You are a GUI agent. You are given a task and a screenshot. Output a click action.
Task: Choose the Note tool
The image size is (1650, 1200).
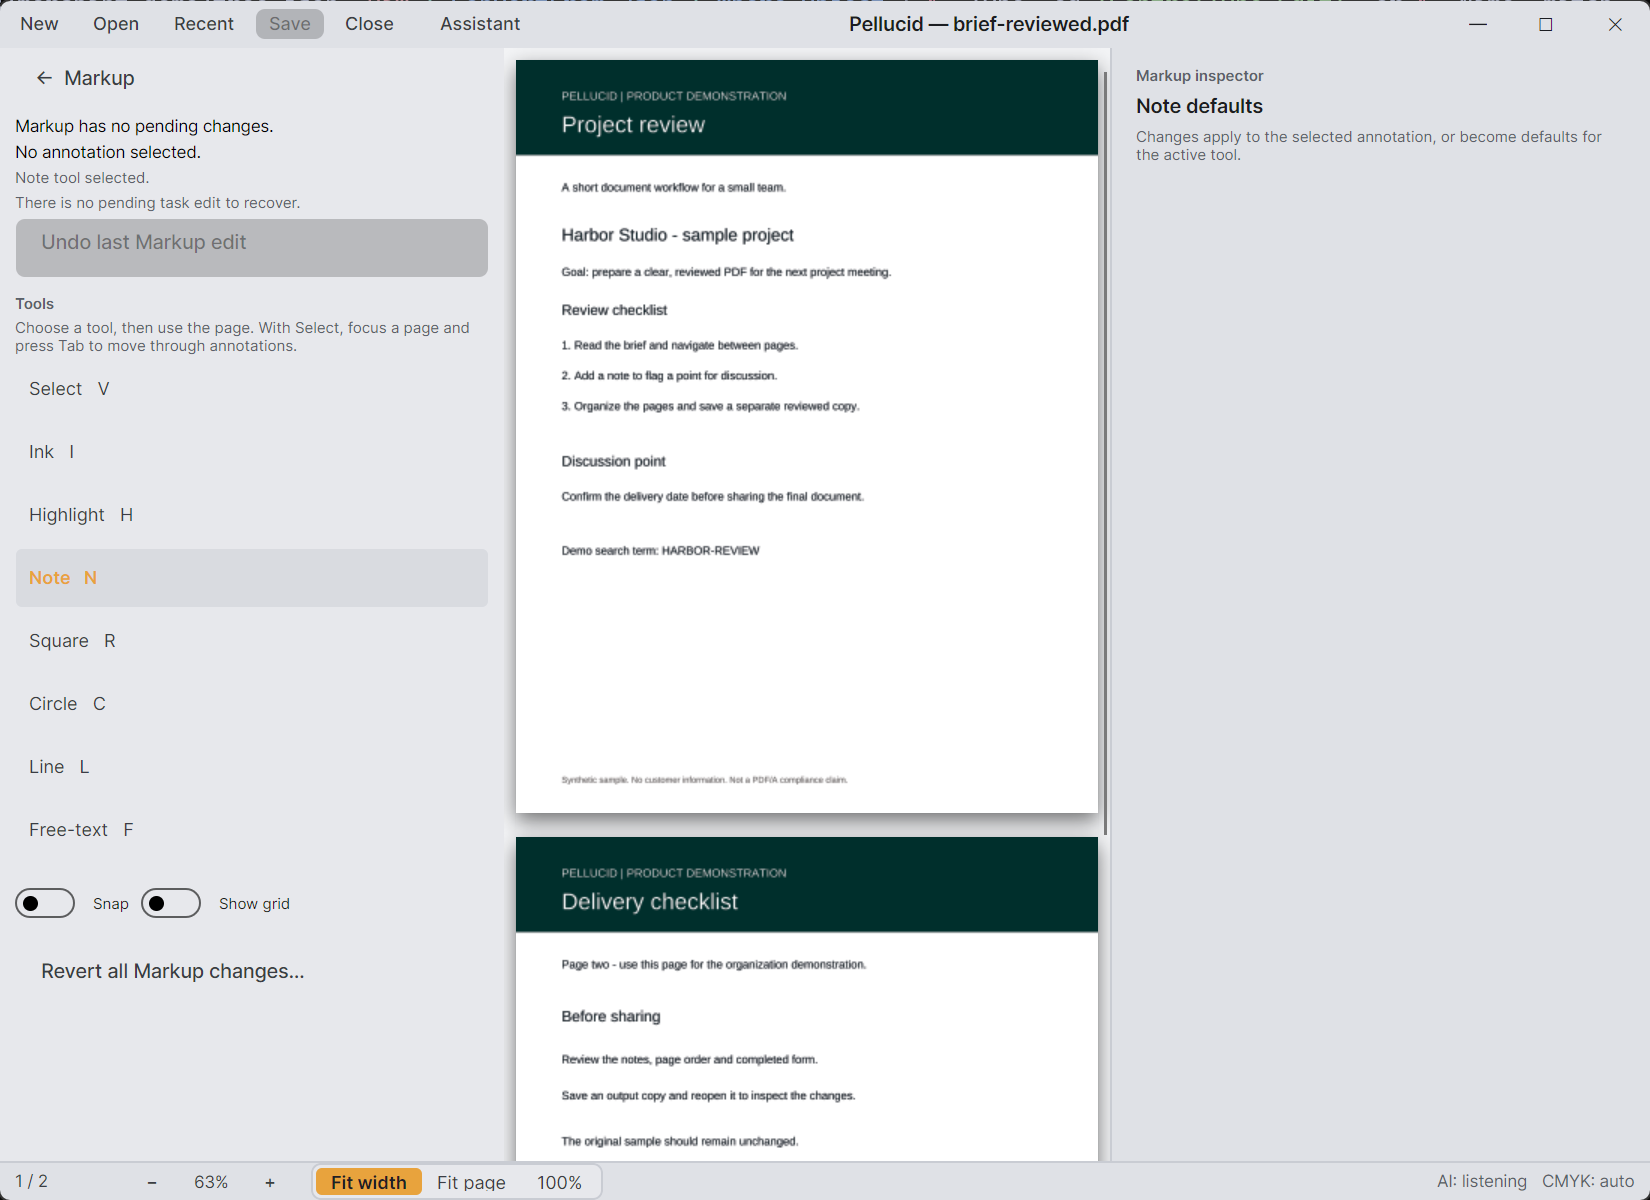(x=252, y=578)
